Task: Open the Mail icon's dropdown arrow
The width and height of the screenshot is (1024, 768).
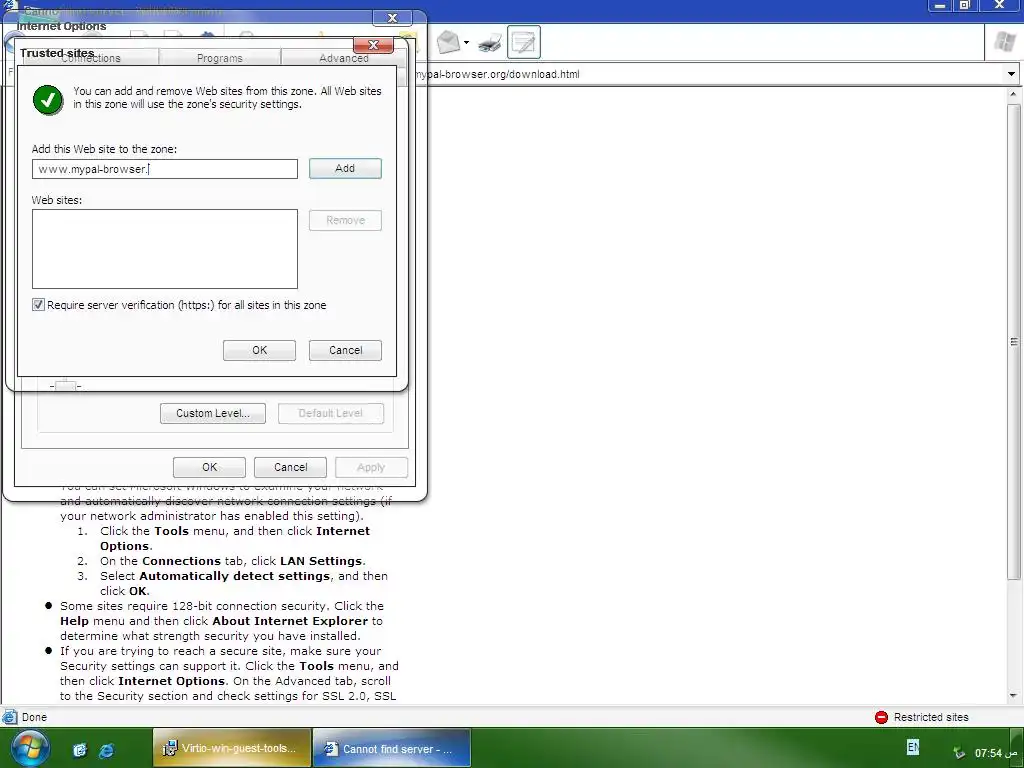Action: [x=466, y=43]
